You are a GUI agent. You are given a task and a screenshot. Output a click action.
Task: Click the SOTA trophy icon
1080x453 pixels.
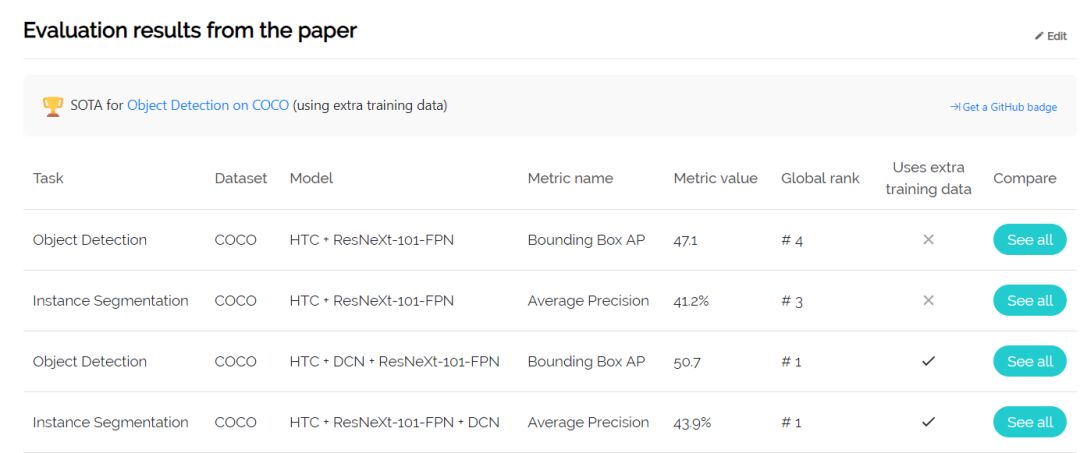coord(53,106)
